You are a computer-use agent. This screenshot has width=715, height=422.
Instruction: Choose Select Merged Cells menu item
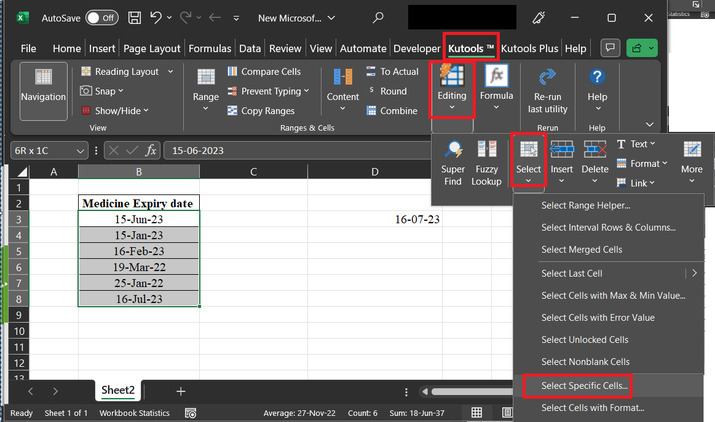tap(582, 250)
